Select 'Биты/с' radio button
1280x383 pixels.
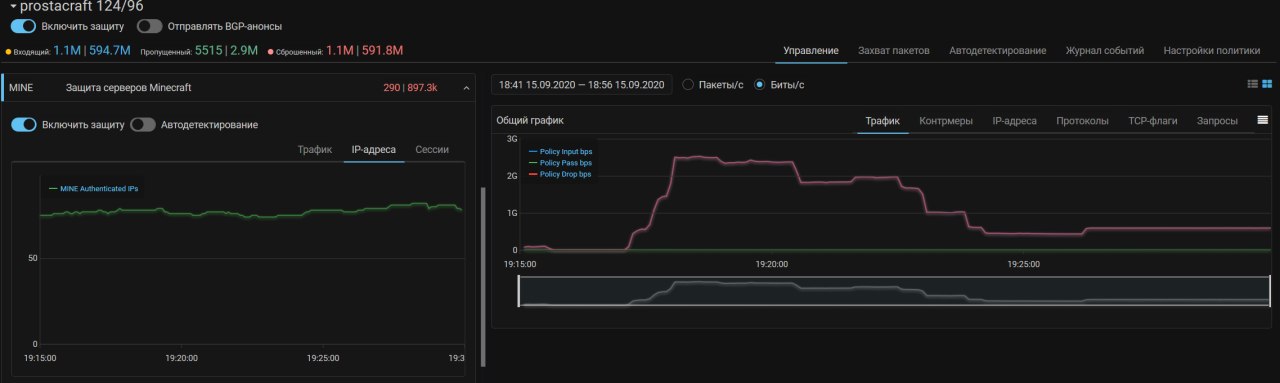[x=760, y=85]
